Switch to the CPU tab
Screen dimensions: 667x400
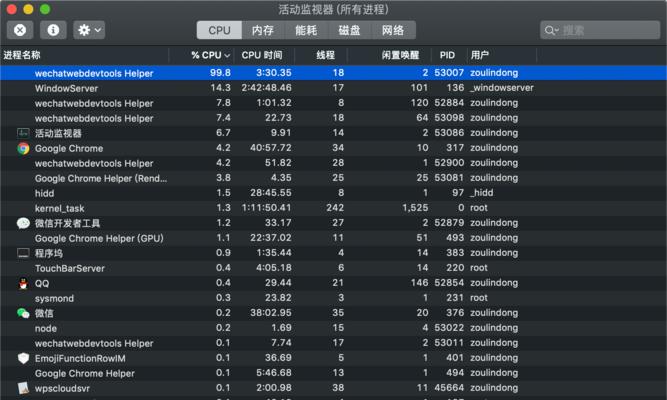(219, 30)
